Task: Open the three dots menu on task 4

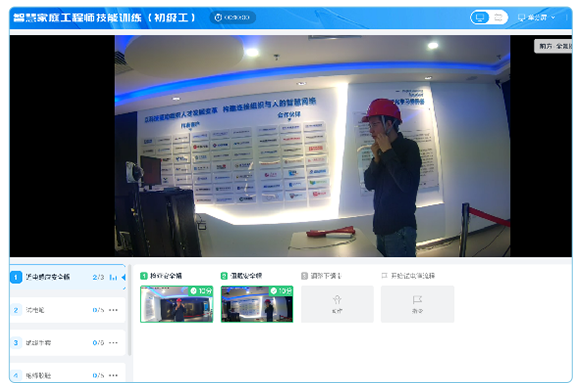Action: [x=113, y=375]
